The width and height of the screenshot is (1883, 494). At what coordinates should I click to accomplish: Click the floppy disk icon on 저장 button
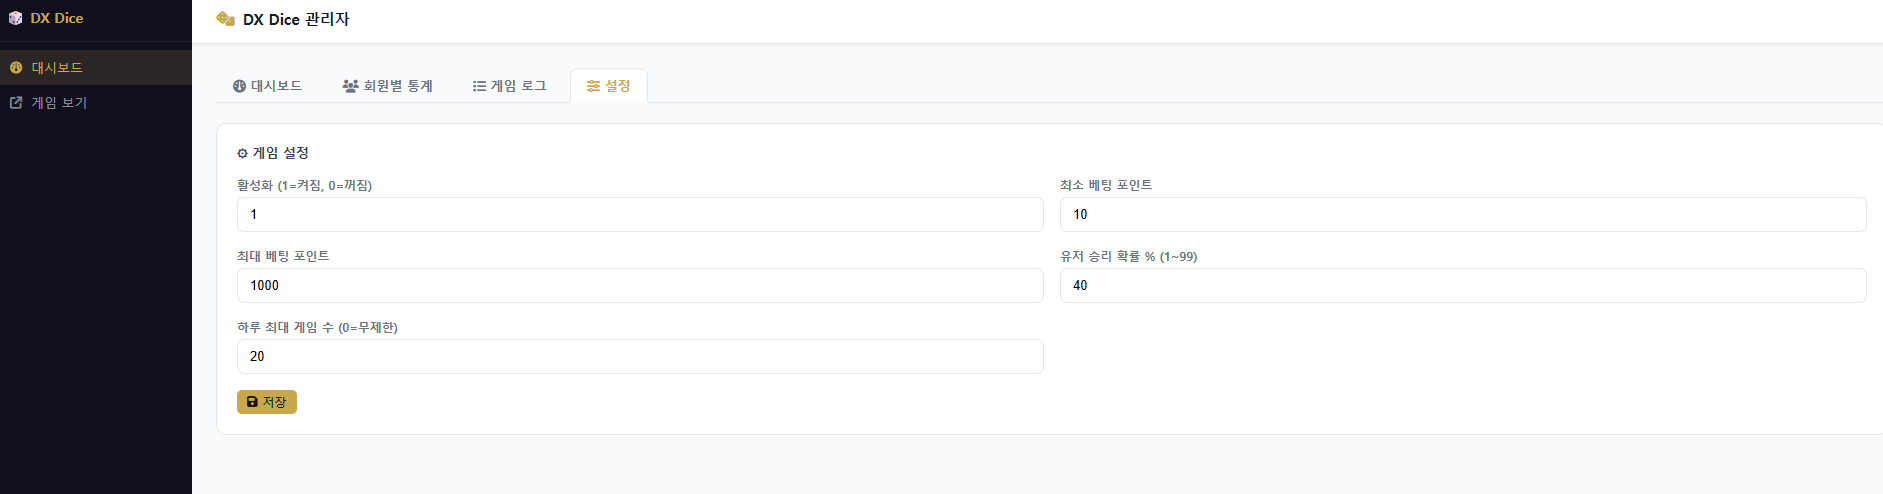(252, 402)
